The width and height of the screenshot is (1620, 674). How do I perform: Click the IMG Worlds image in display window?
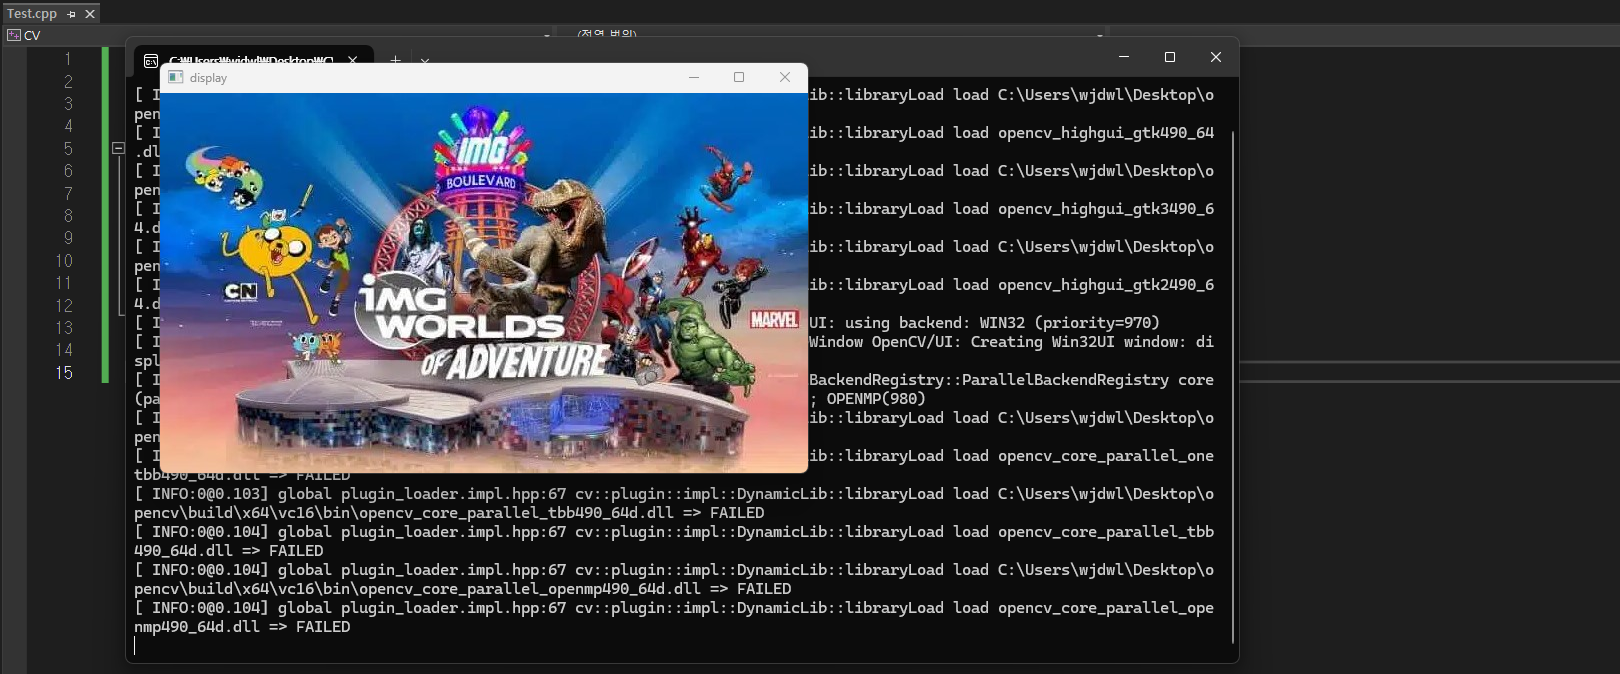484,282
